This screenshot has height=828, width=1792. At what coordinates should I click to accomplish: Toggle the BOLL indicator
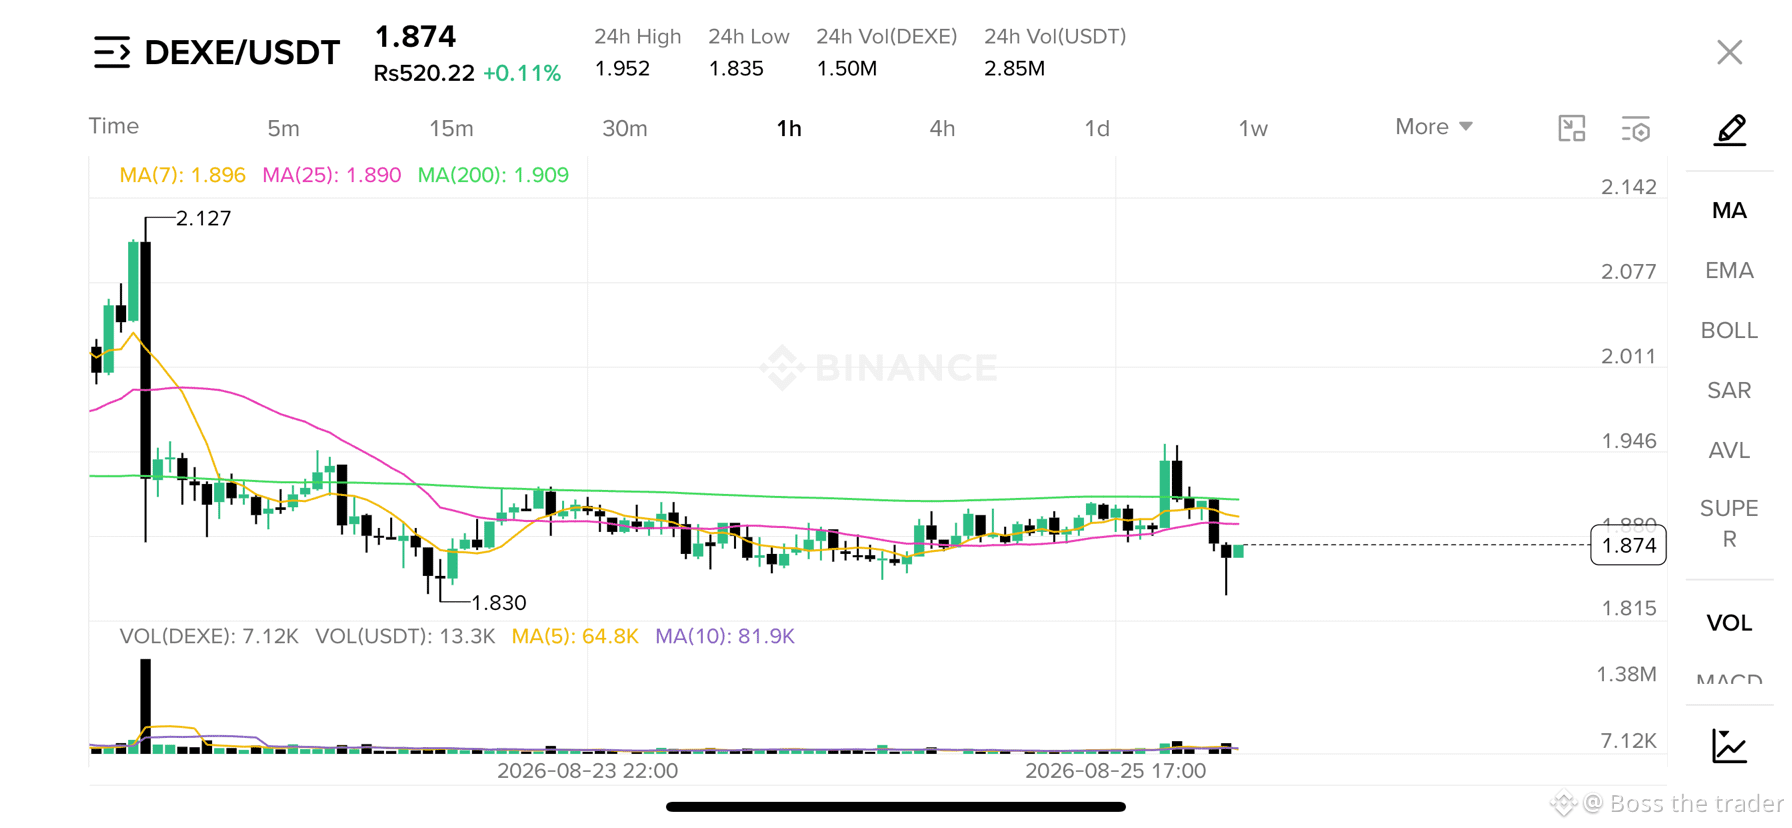1729,330
